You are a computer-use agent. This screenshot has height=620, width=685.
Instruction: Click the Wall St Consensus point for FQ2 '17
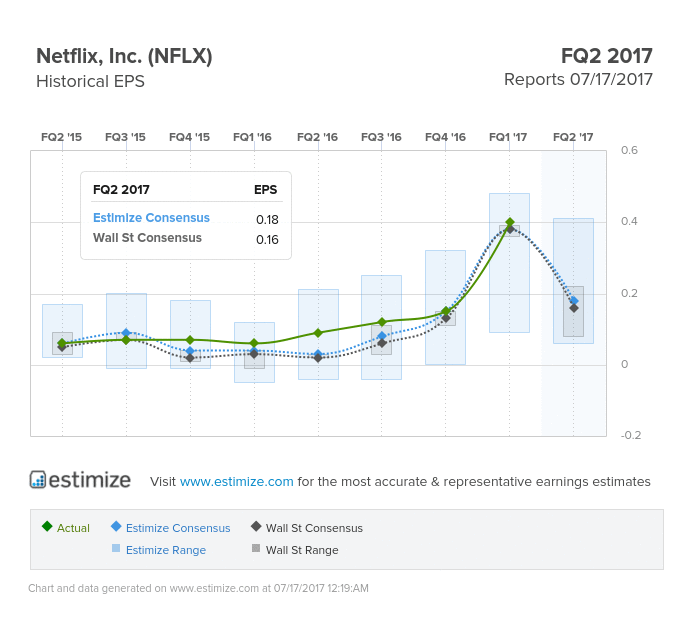click(x=574, y=308)
